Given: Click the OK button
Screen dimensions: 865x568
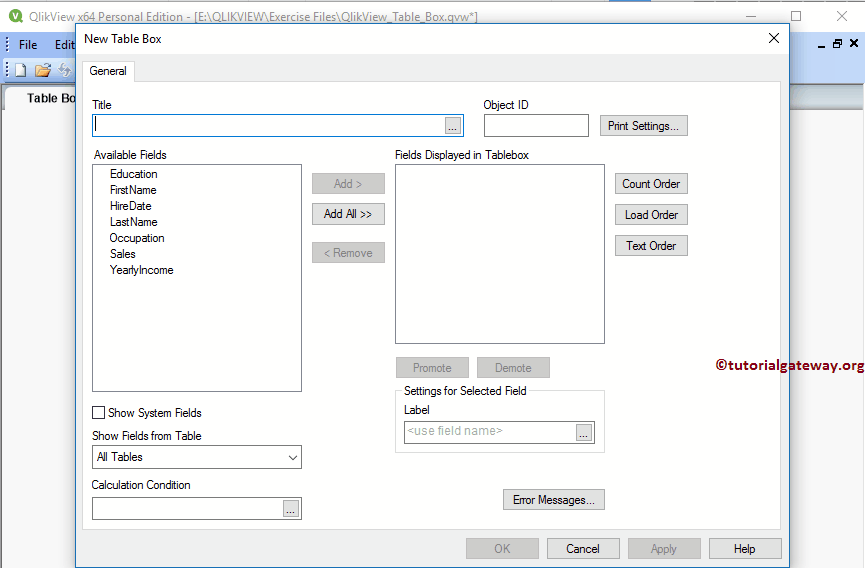Looking at the screenshot, I should 502,549.
